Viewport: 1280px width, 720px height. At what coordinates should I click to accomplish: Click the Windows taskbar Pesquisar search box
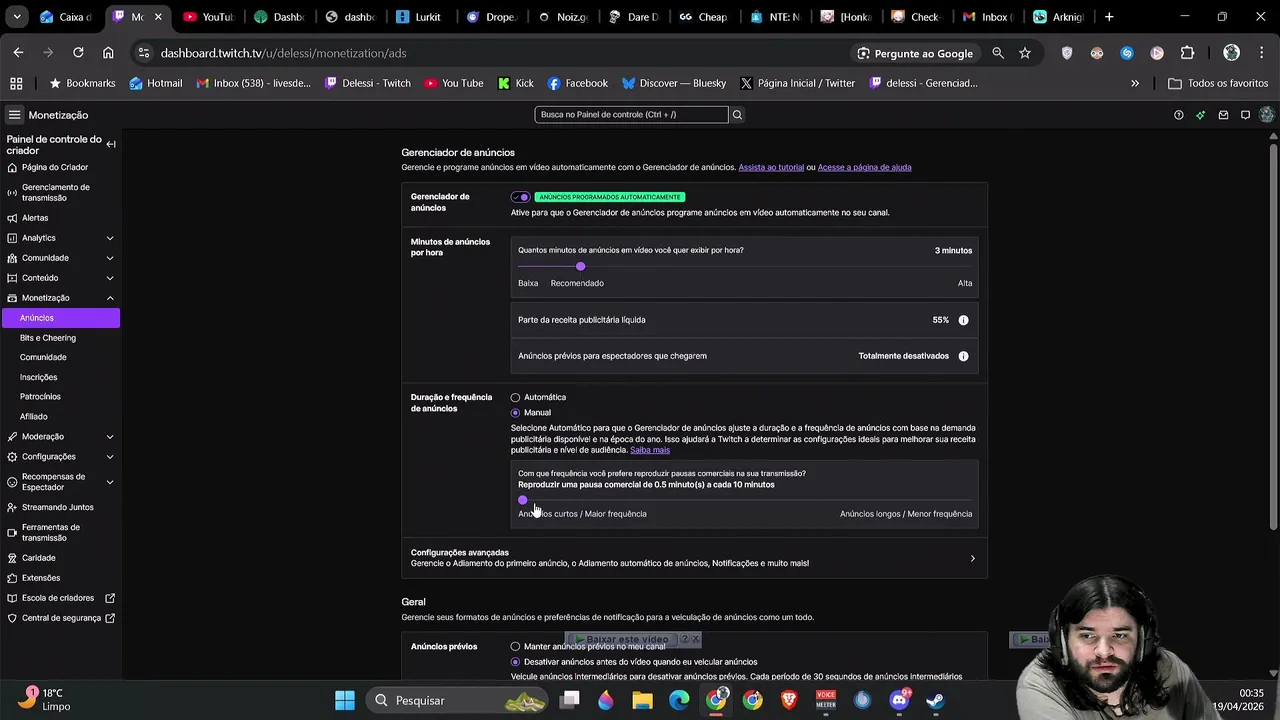point(455,700)
